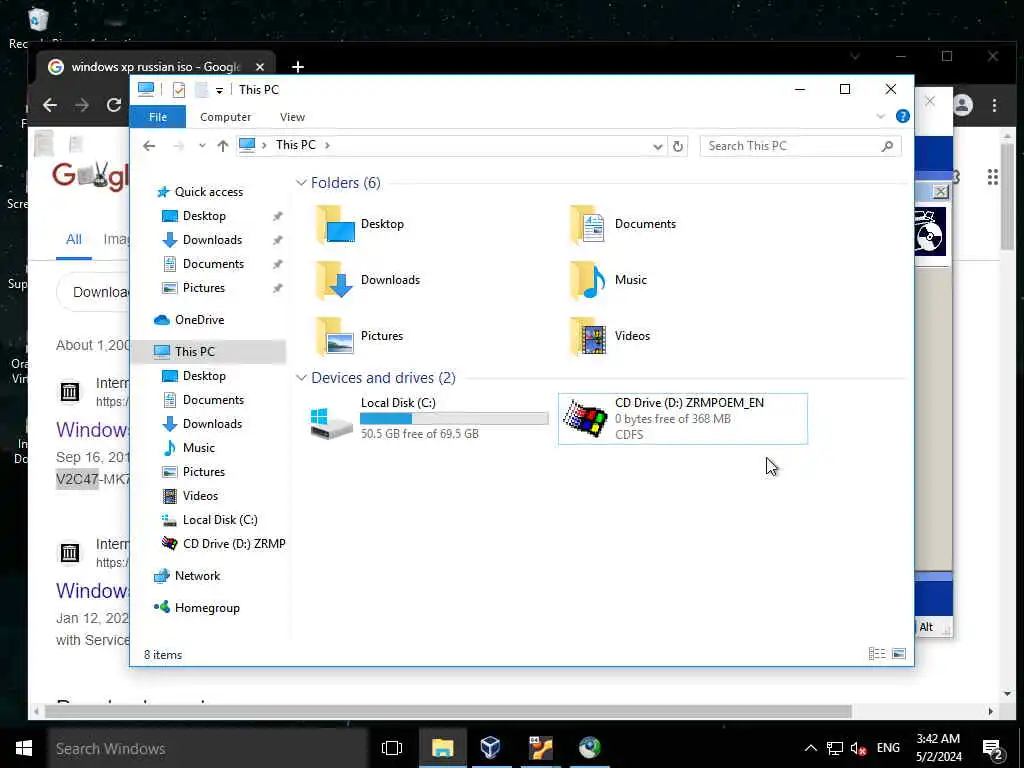This screenshot has height=768, width=1024.
Task: Select CD Drive (D:) ZRMP in navigation pane
Action: [223, 544]
